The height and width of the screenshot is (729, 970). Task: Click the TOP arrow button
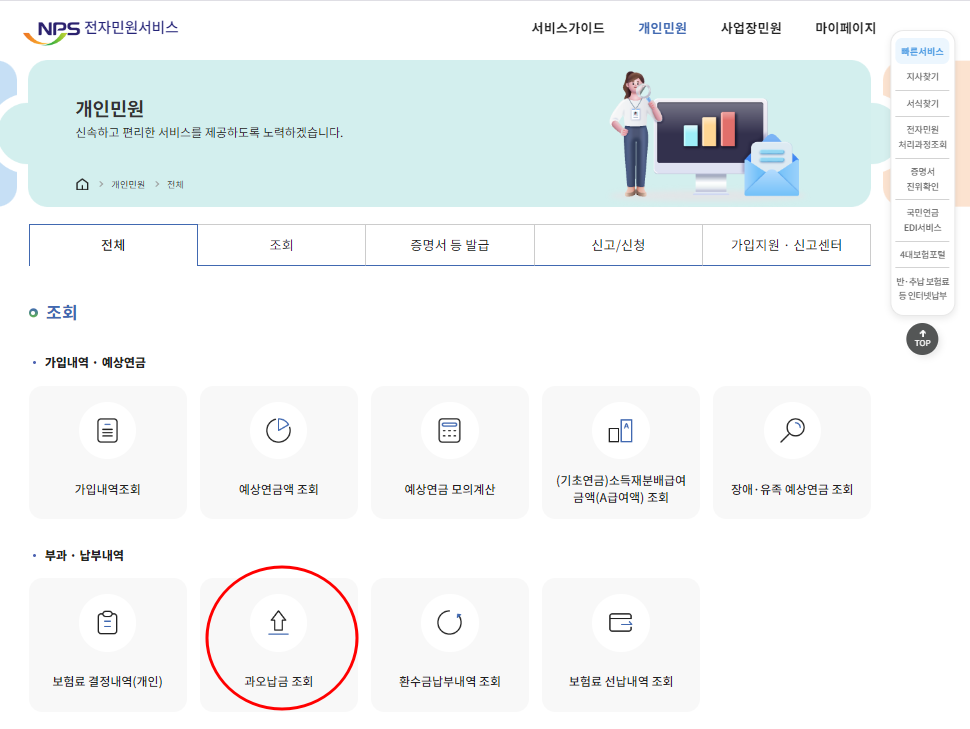click(x=922, y=339)
